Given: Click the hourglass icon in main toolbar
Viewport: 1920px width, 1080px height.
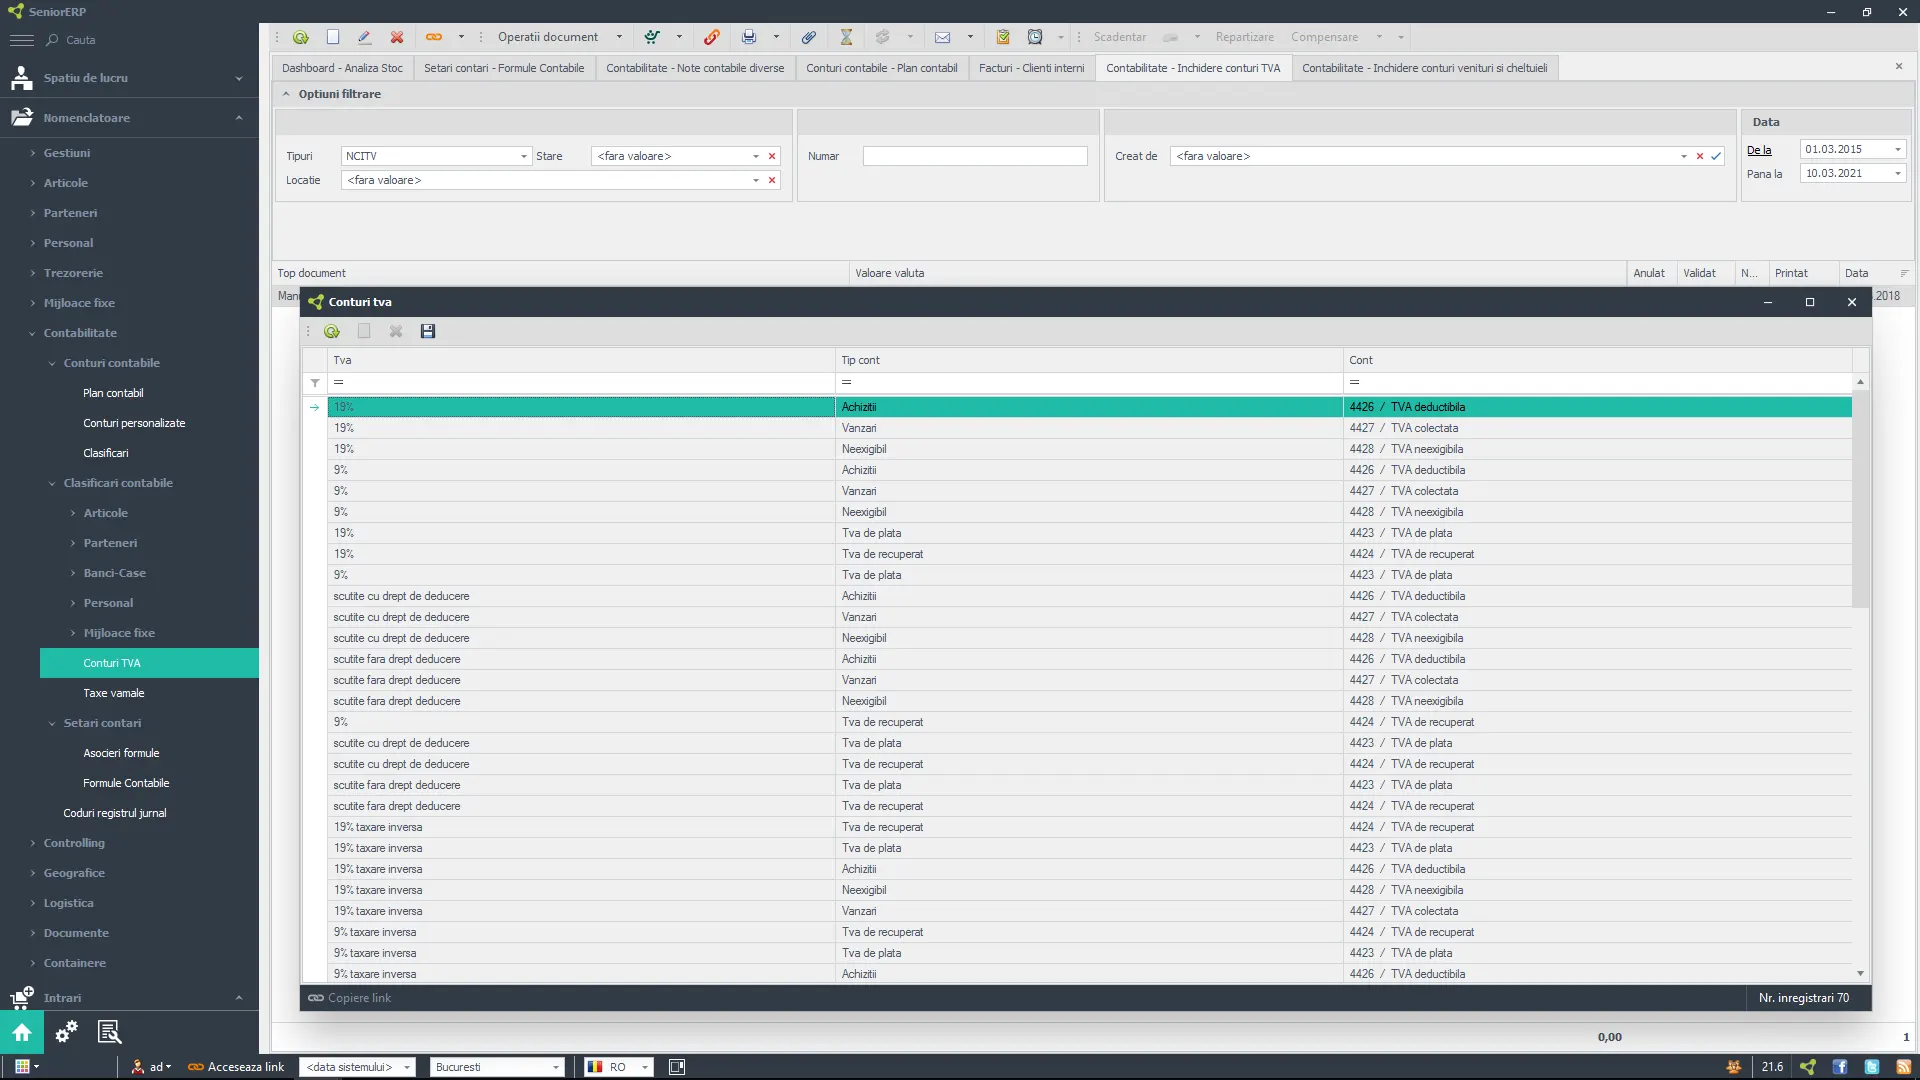Looking at the screenshot, I should tap(846, 37).
